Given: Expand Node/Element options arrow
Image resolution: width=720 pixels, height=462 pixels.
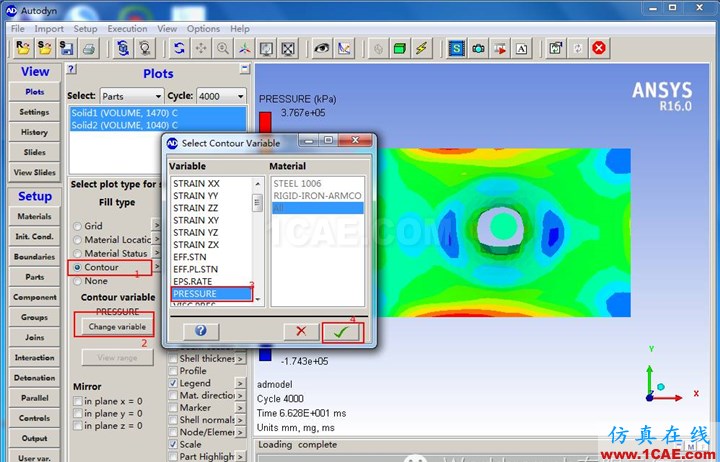Looking at the screenshot, I should coord(240,432).
